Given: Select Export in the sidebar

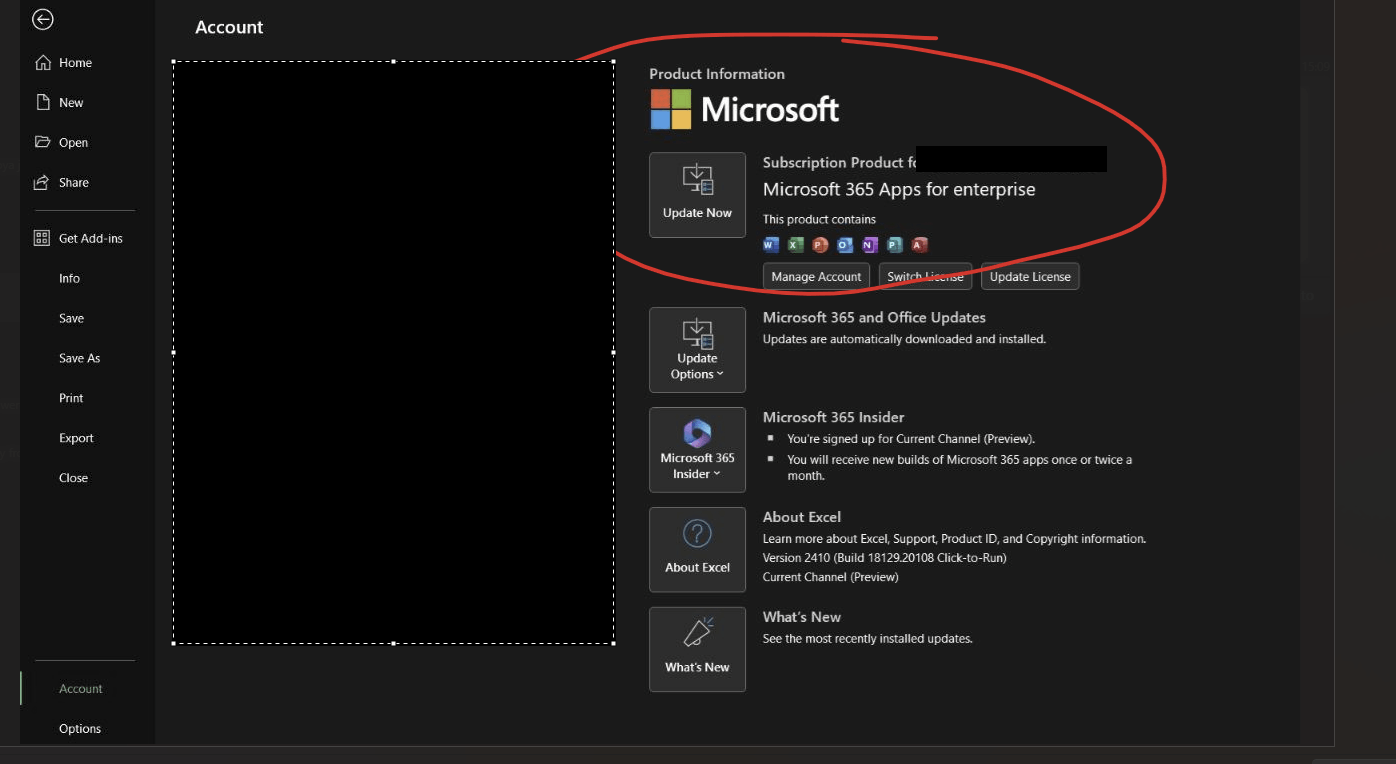Looking at the screenshot, I should coord(77,439).
